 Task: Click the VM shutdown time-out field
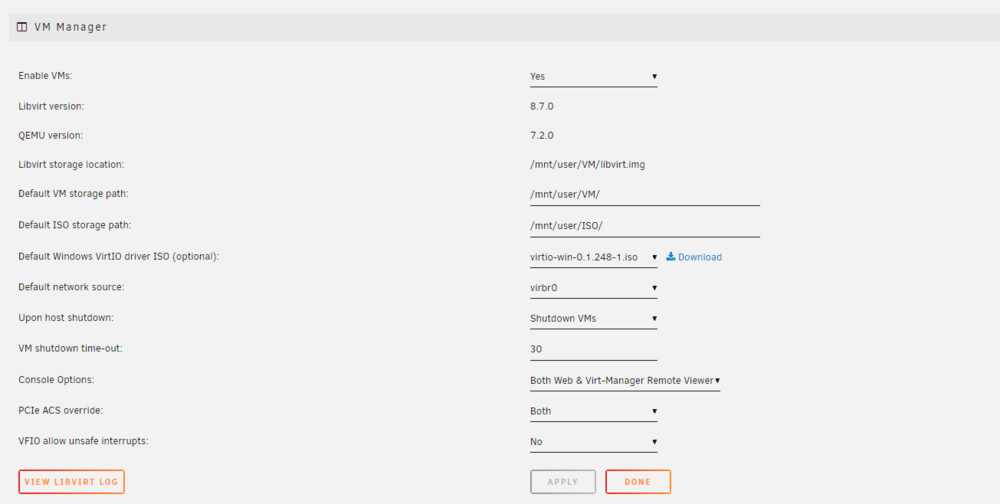(x=593, y=350)
